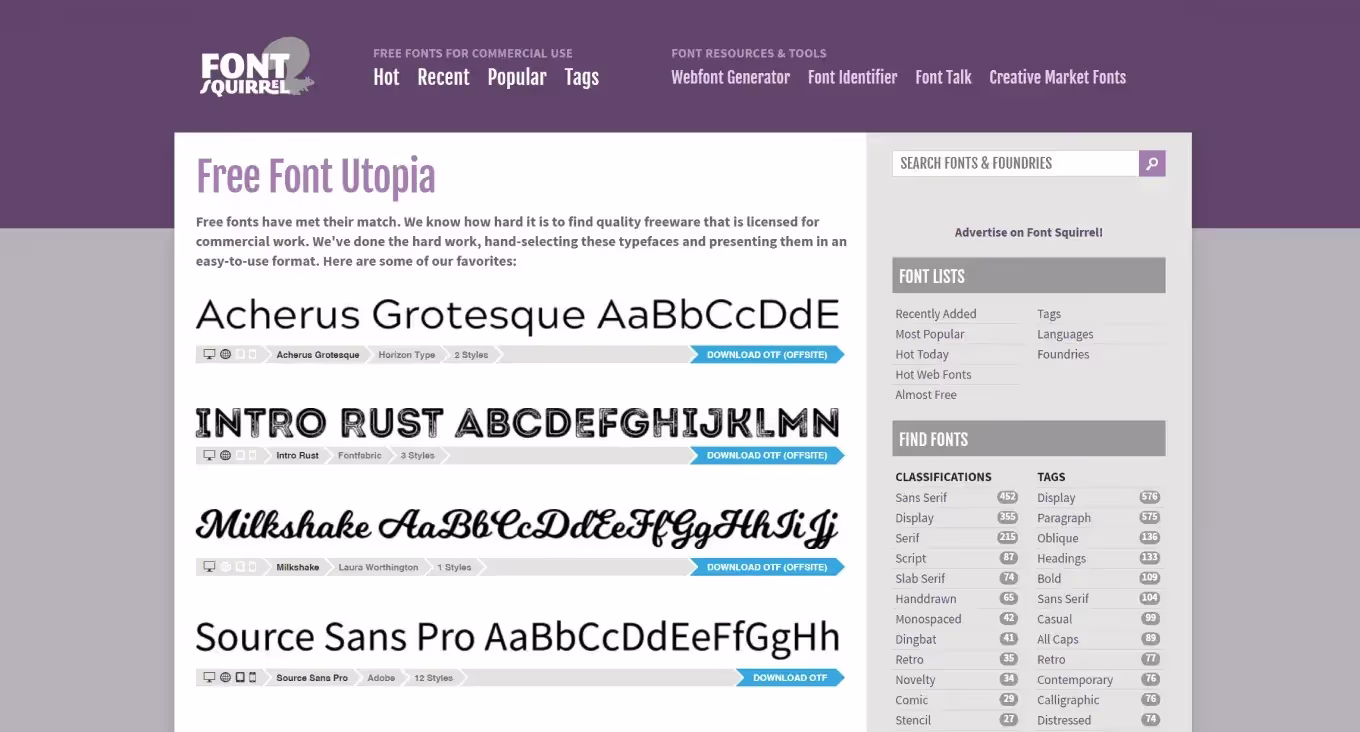The height and width of the screenshot is (732, 1360).
Task: Download Milkshake OTF offsite
Action: click(x=766, y=567)
